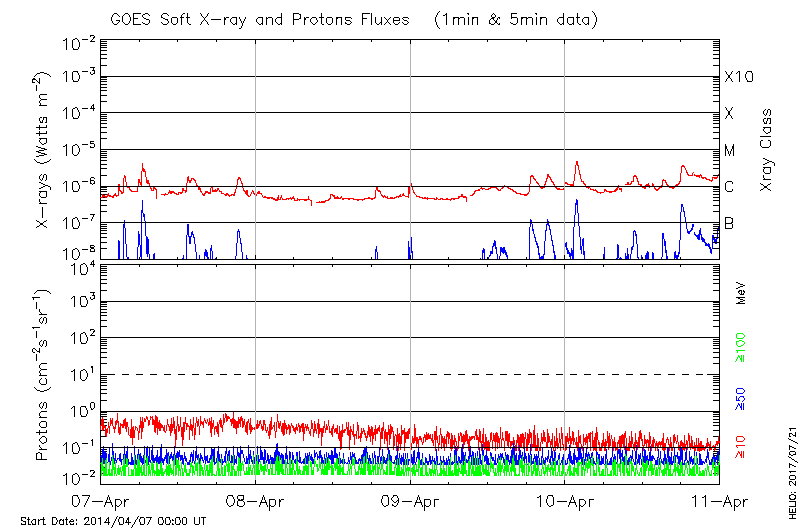Select the green ≥100 MeV legend entry
This screenshot has height=530, width=800.
742,349
